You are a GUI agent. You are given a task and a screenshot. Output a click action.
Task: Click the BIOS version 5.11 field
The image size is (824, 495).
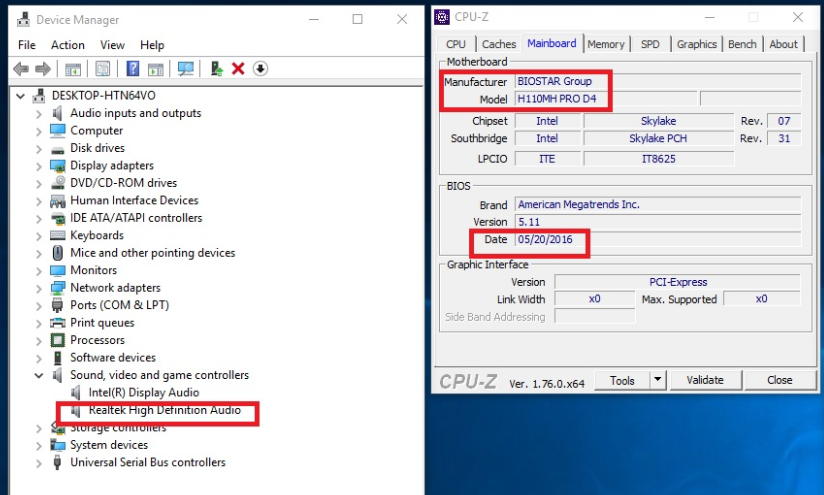[658, 222]
